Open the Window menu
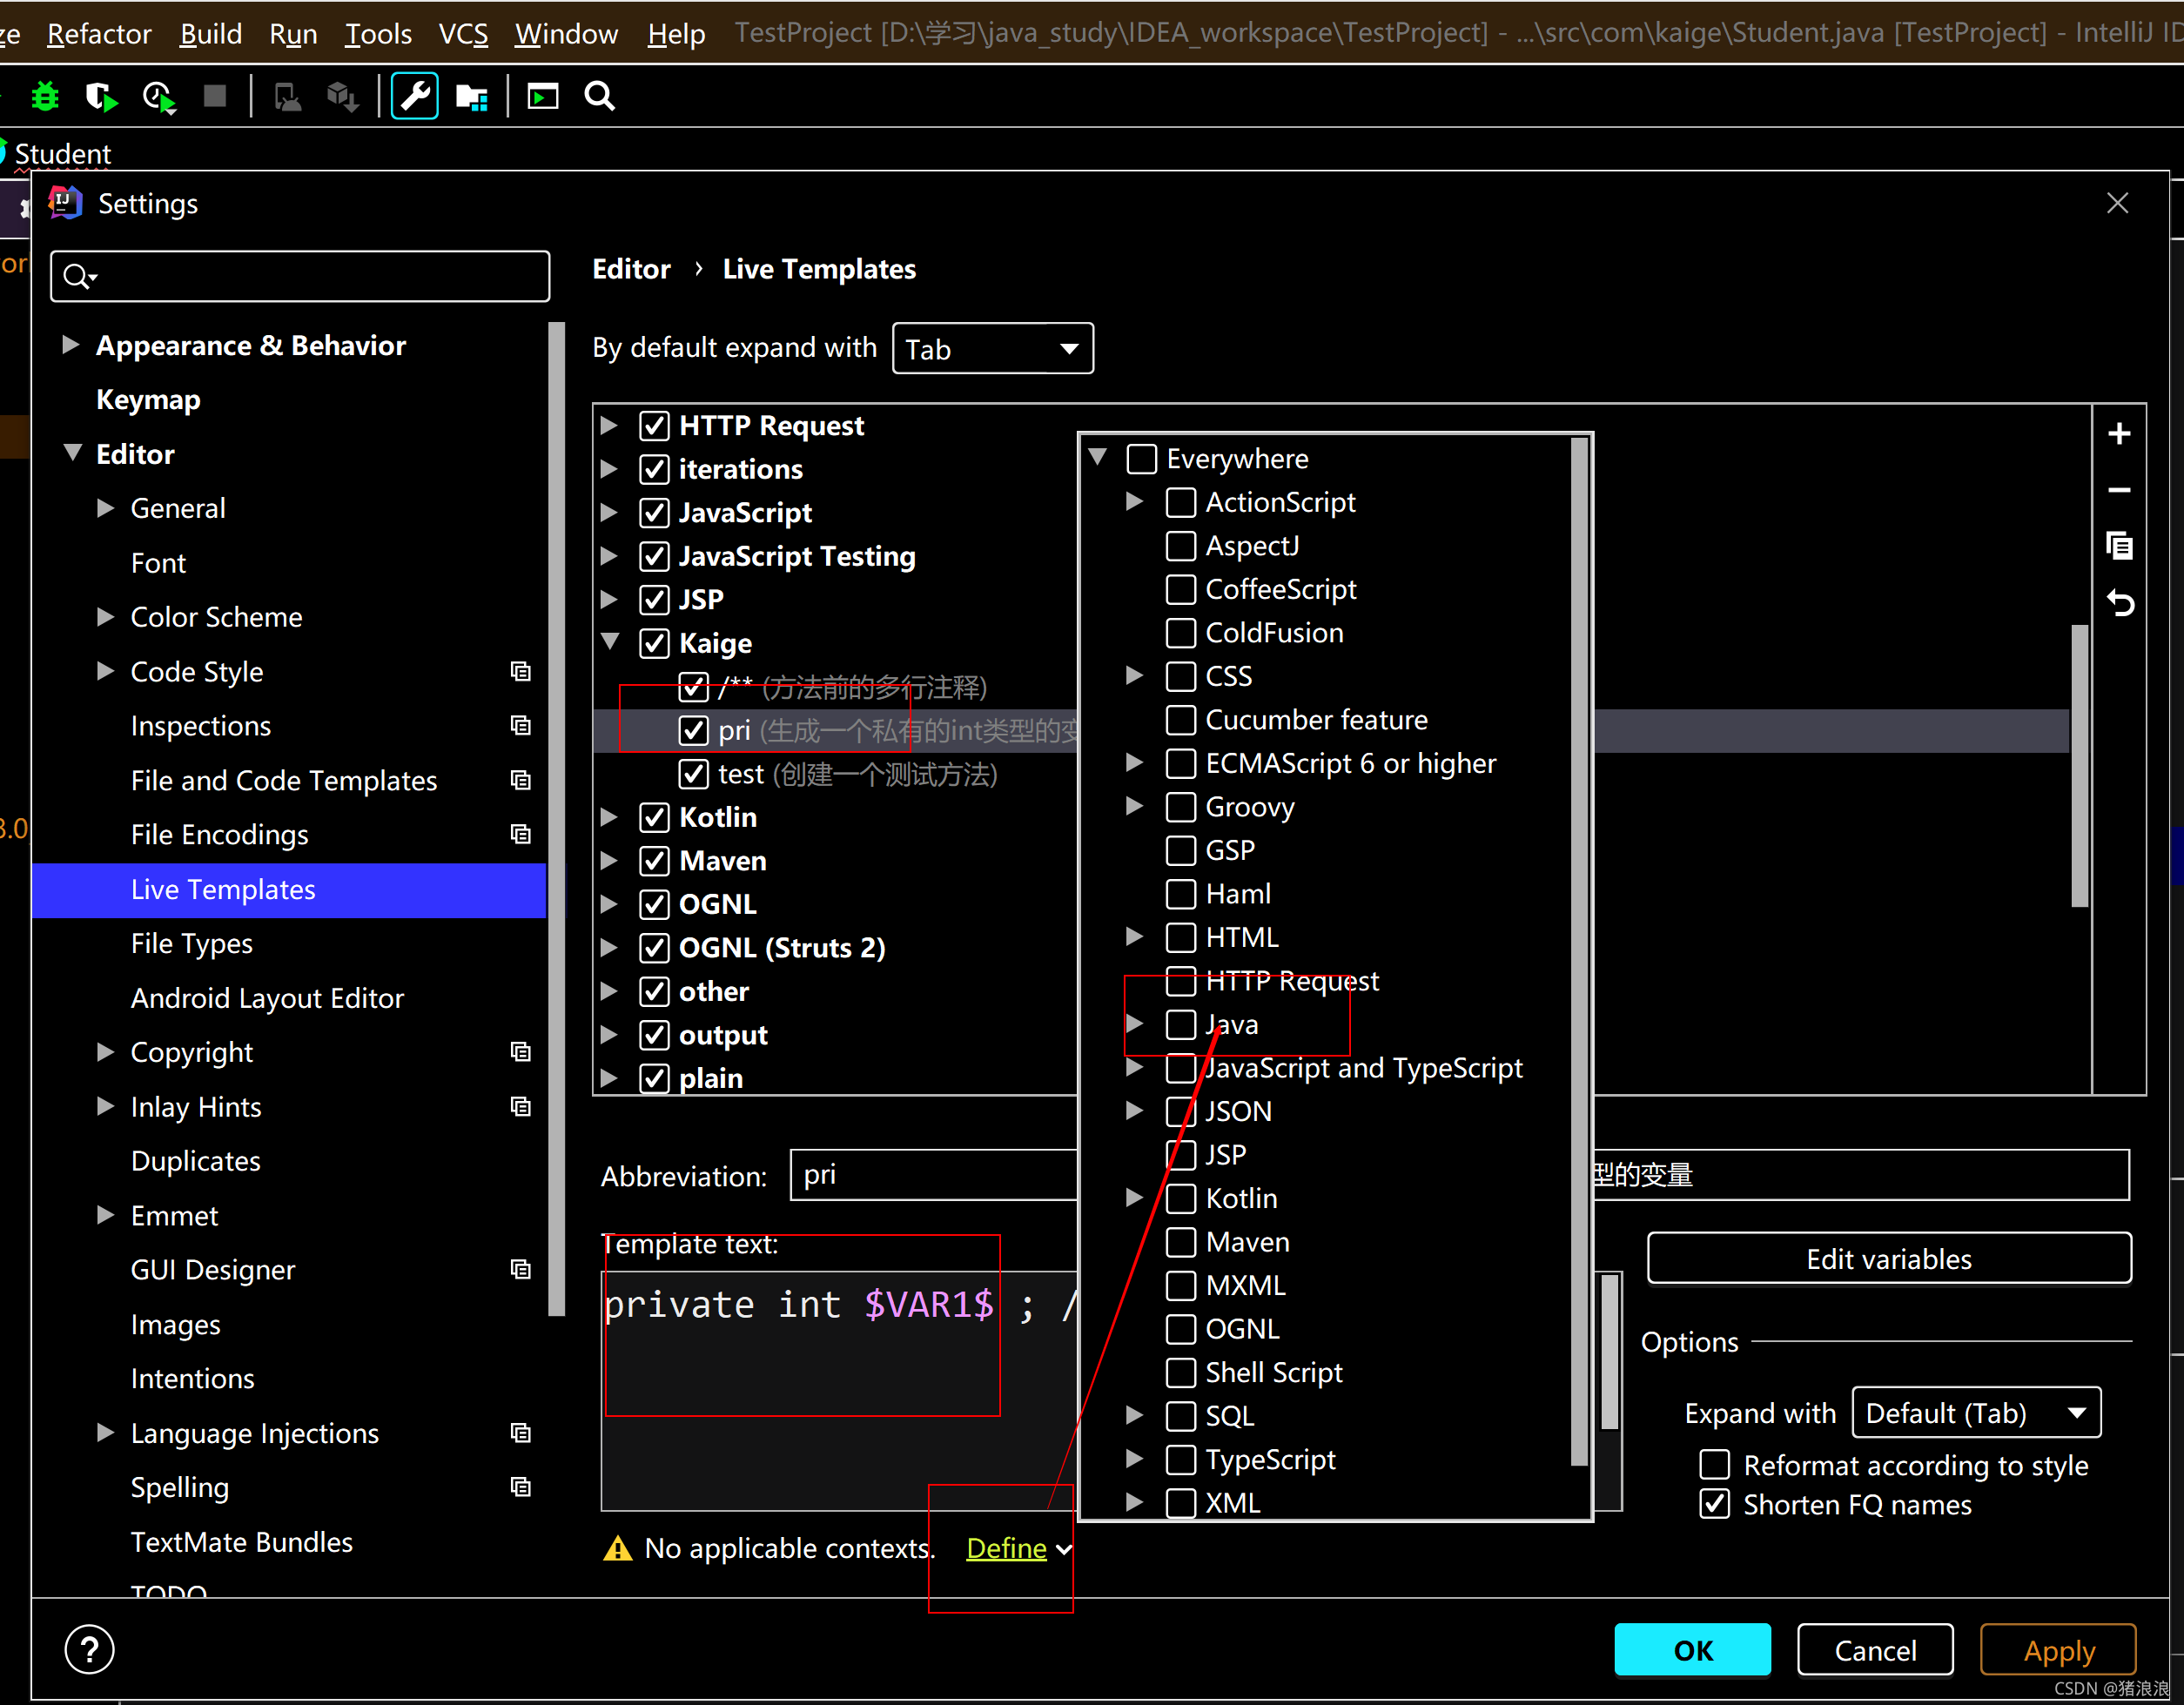 pos(566,33)
